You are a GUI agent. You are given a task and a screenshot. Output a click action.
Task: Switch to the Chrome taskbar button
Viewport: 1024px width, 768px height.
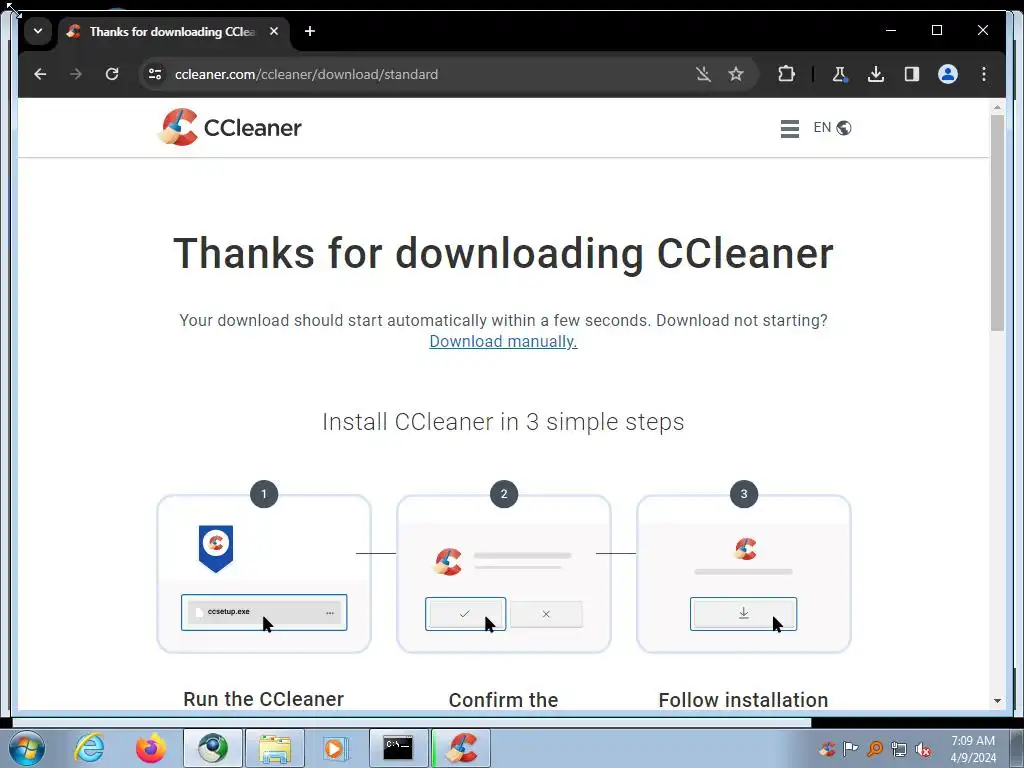click(212, 748)
